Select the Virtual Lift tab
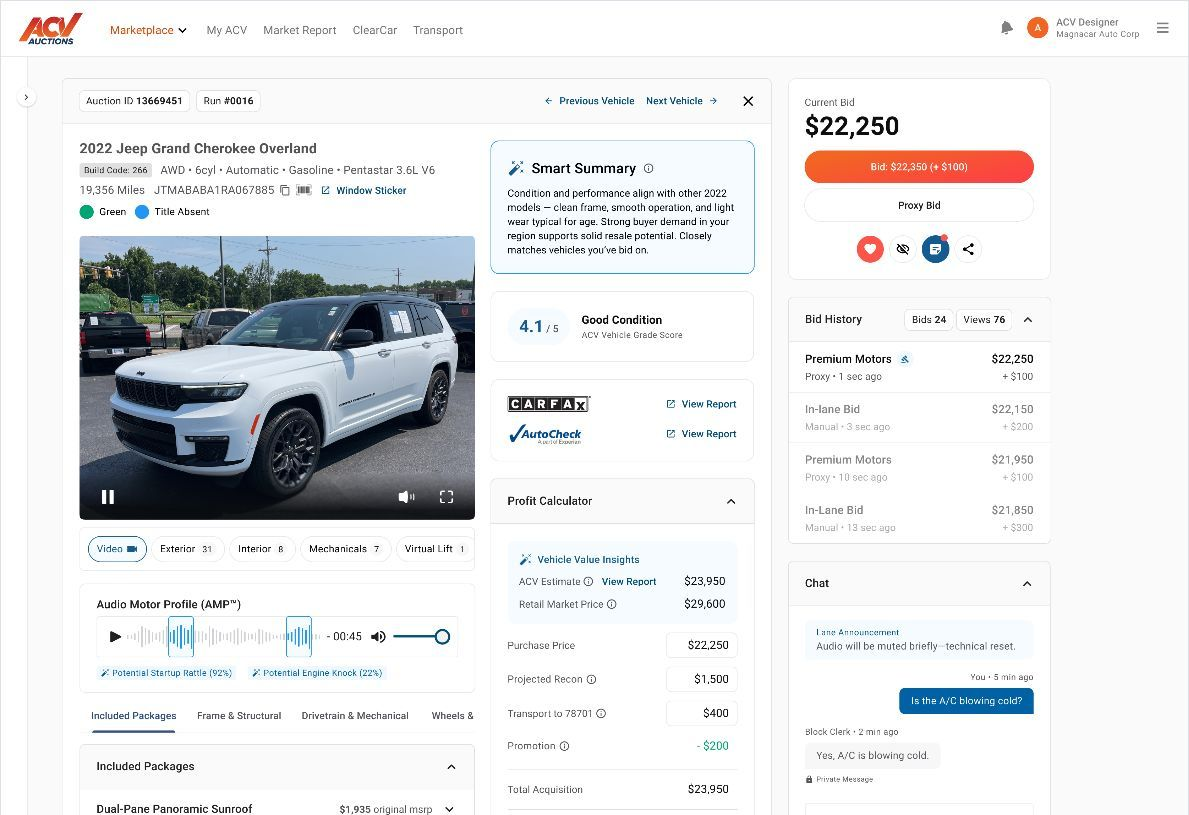 [435, 549]
